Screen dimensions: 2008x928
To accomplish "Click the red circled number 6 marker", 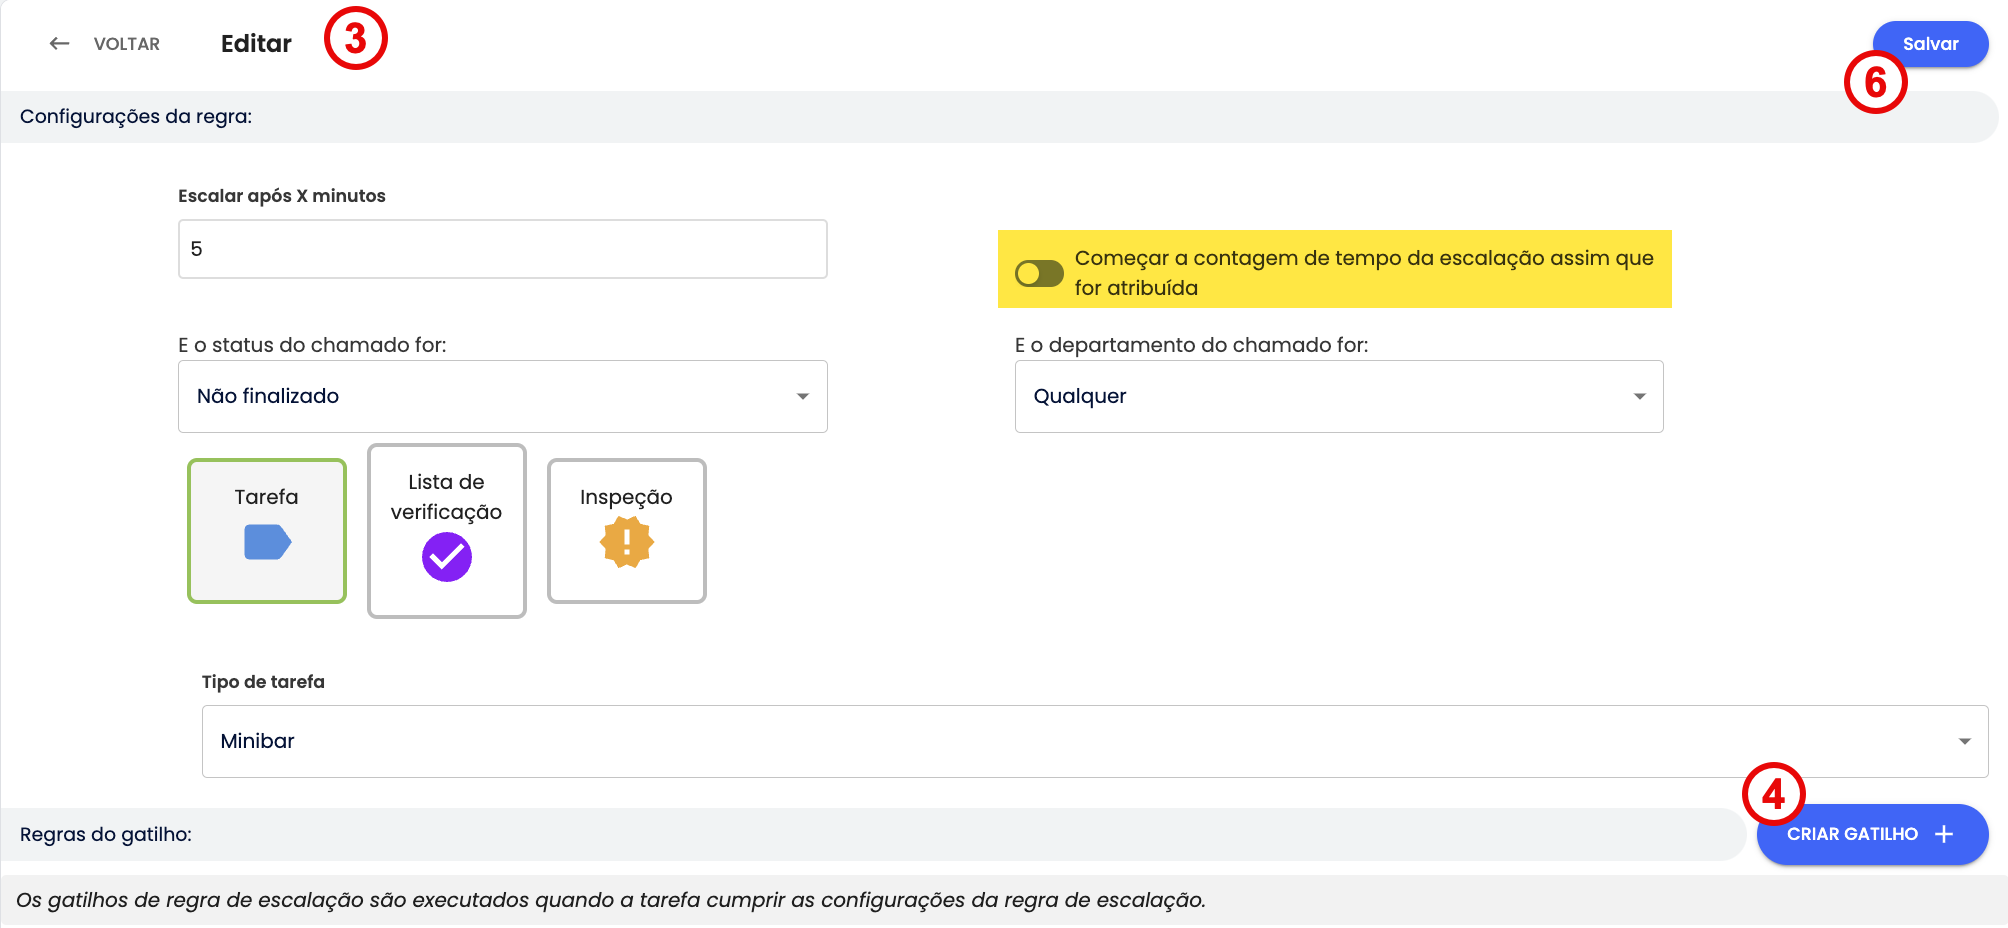I will 1875,82.
